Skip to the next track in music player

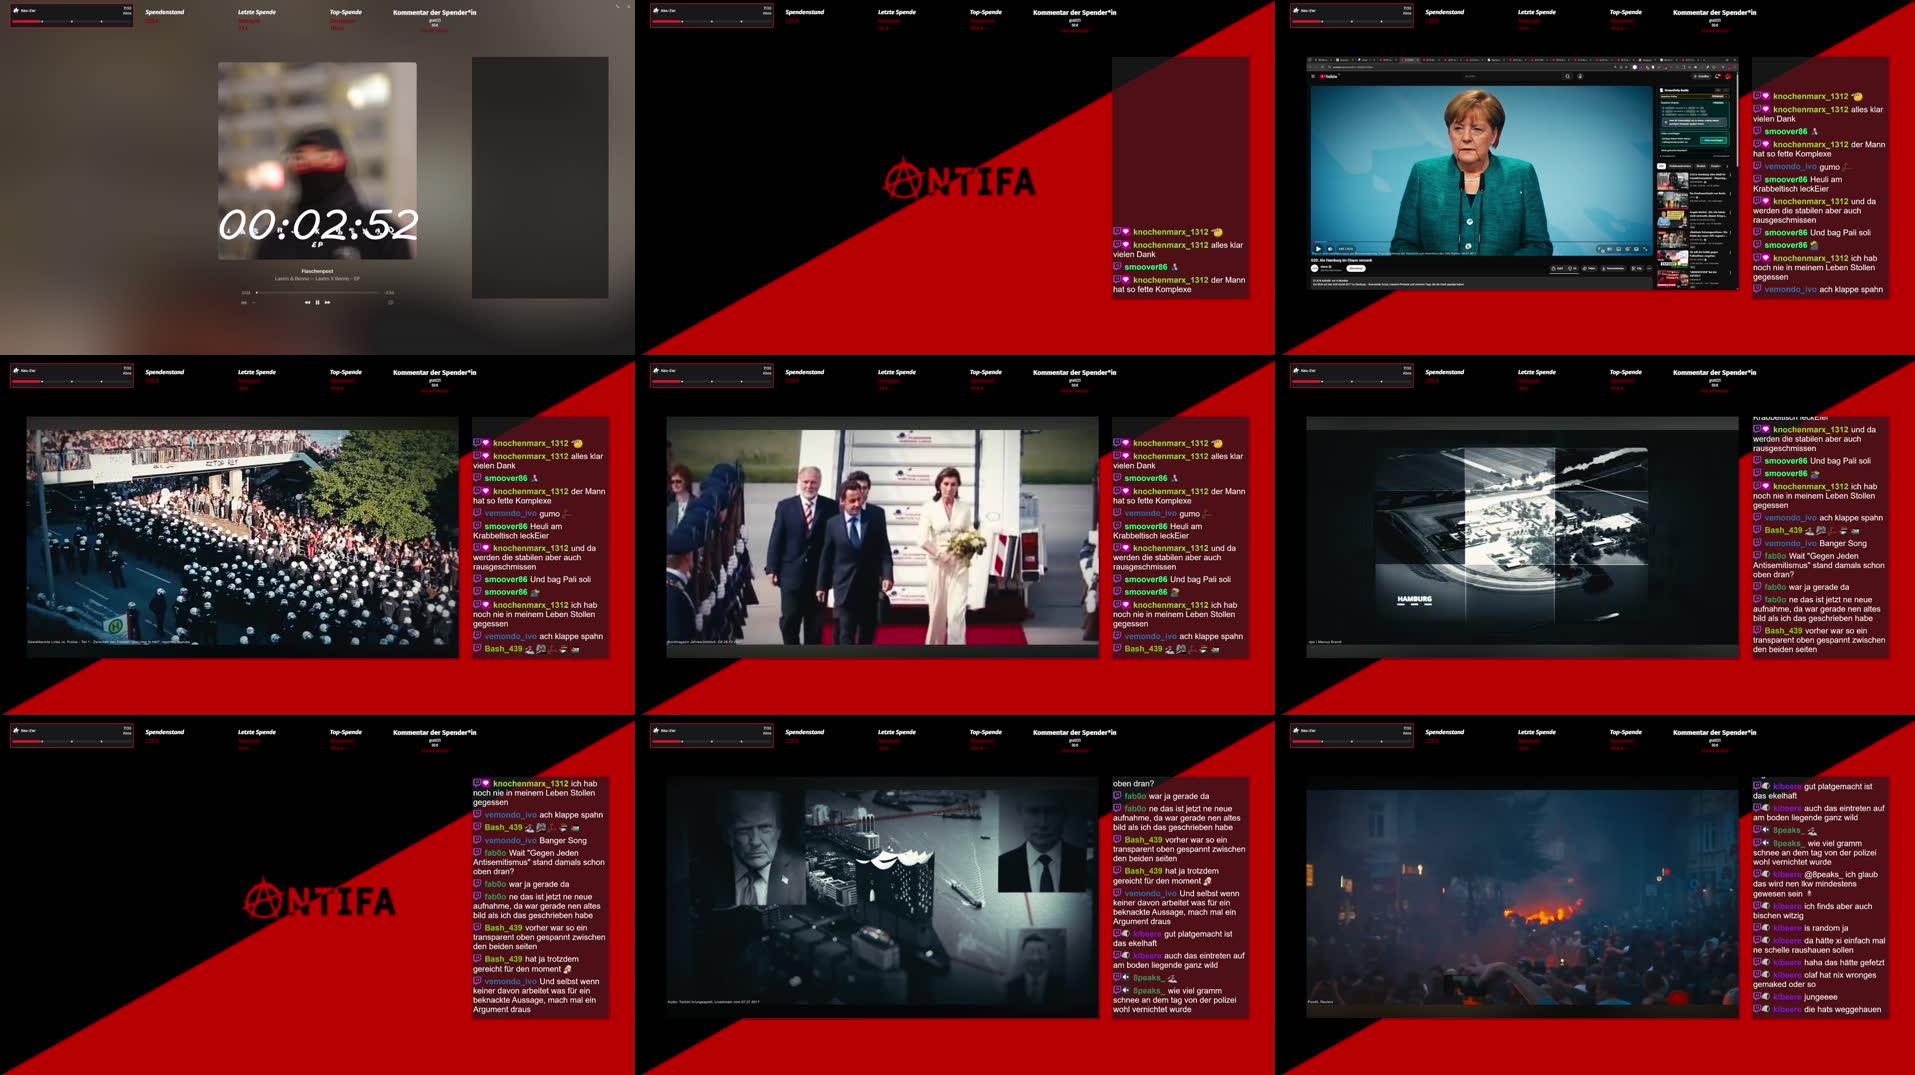(327, 302)
